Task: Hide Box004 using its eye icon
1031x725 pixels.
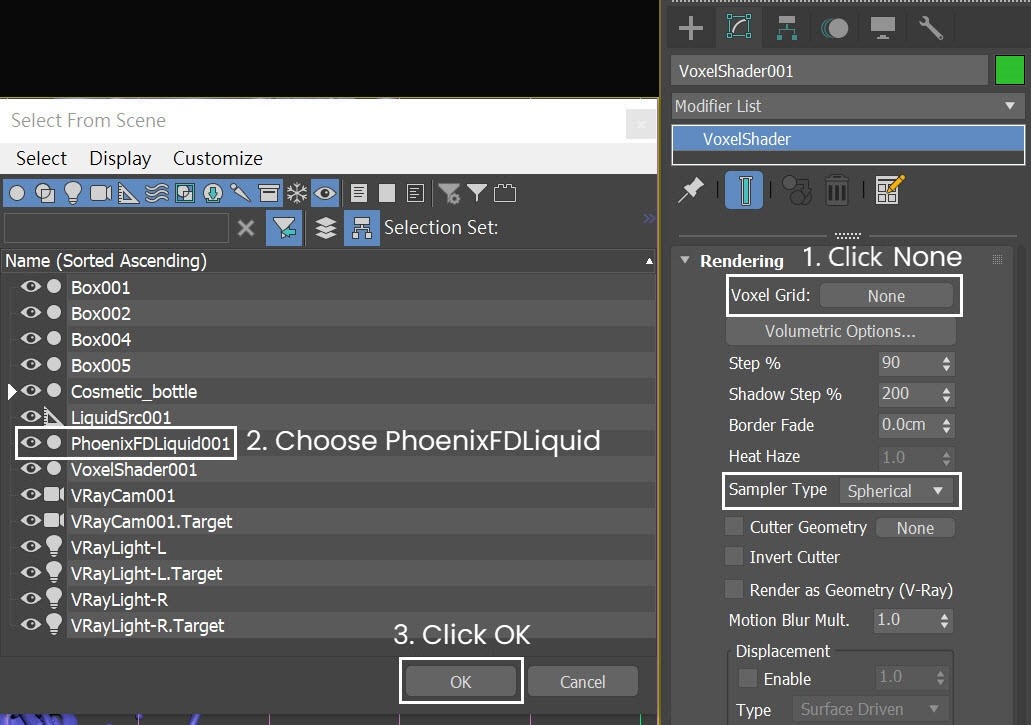Action: (30, 339)
